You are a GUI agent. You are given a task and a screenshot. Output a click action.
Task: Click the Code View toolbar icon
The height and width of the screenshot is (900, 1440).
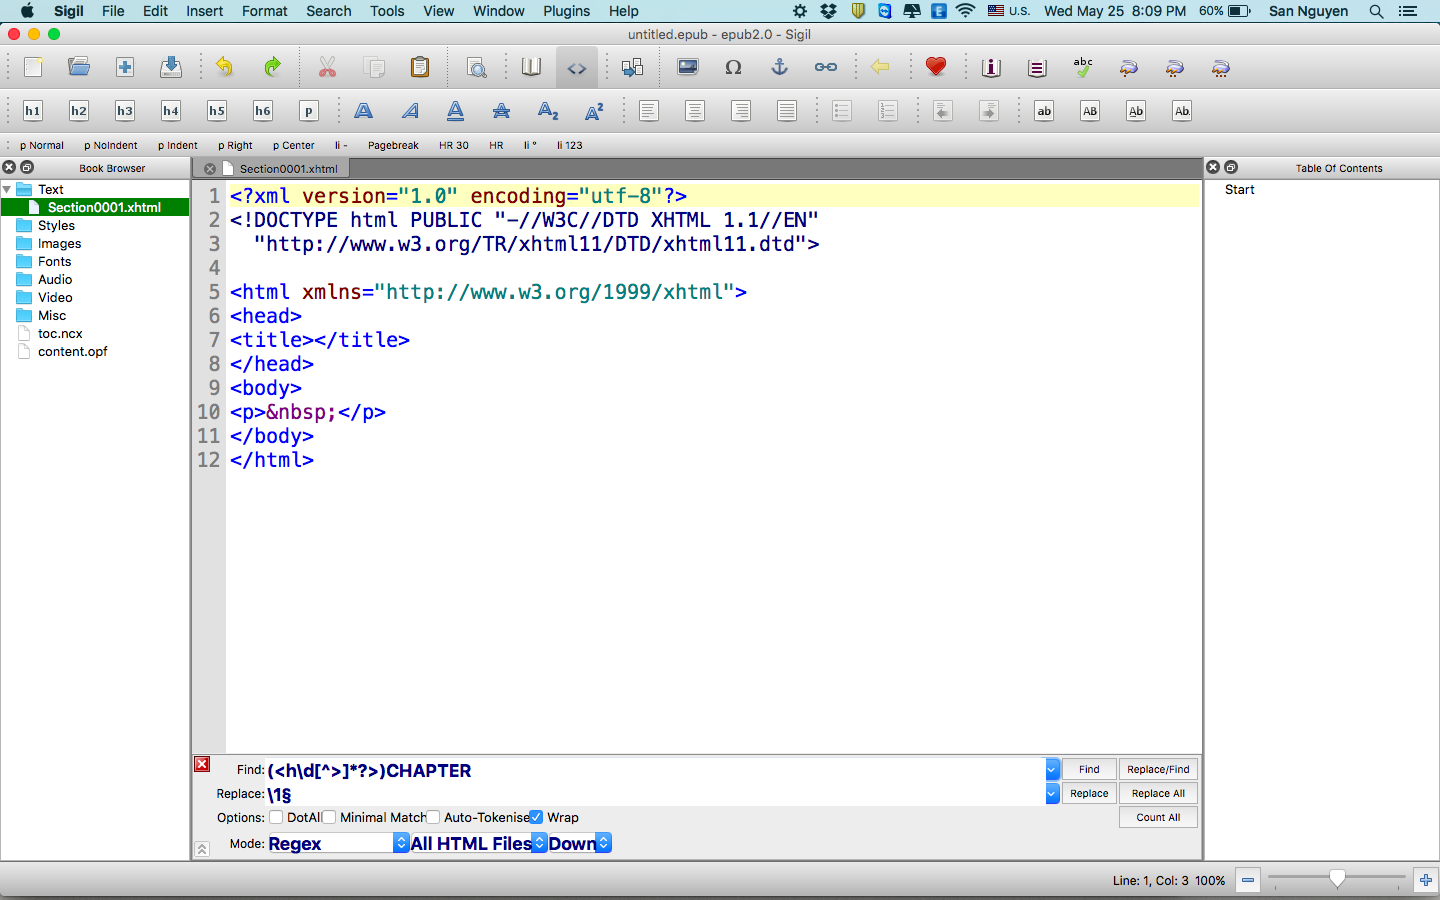(x=577, y=68)
